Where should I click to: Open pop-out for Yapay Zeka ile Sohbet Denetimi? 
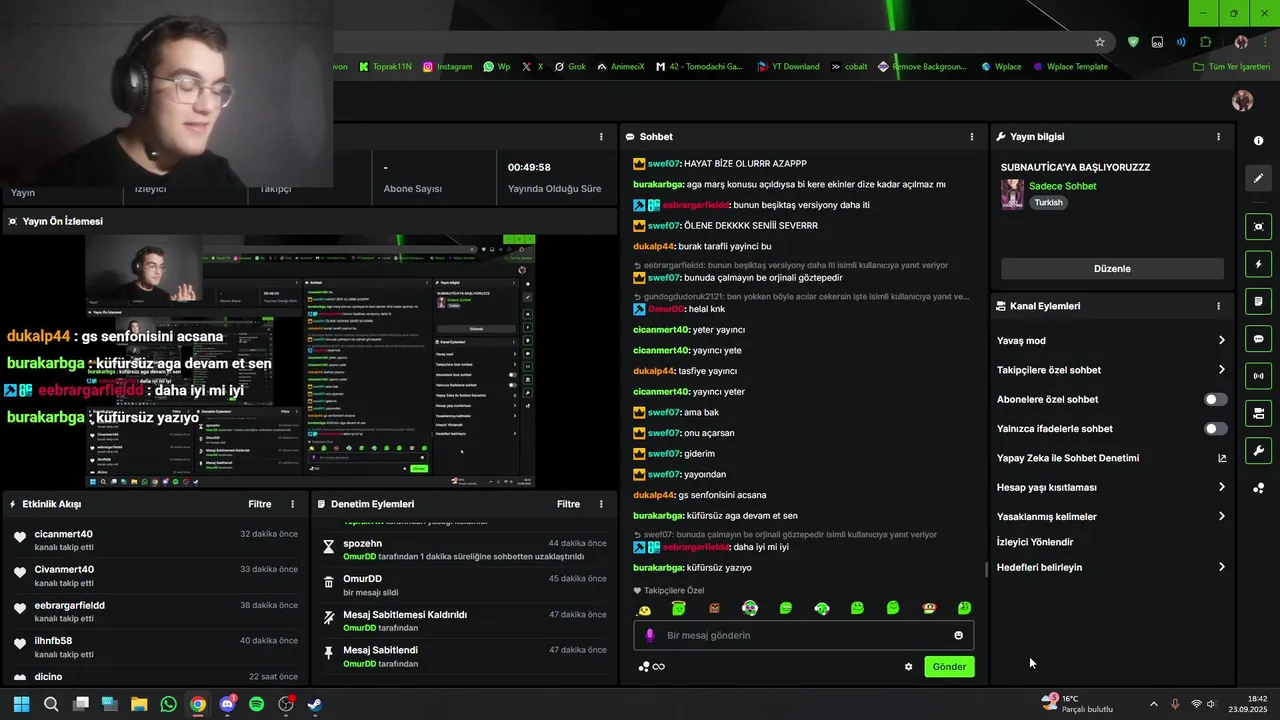pyautogui.click(x=1221, y=458)
